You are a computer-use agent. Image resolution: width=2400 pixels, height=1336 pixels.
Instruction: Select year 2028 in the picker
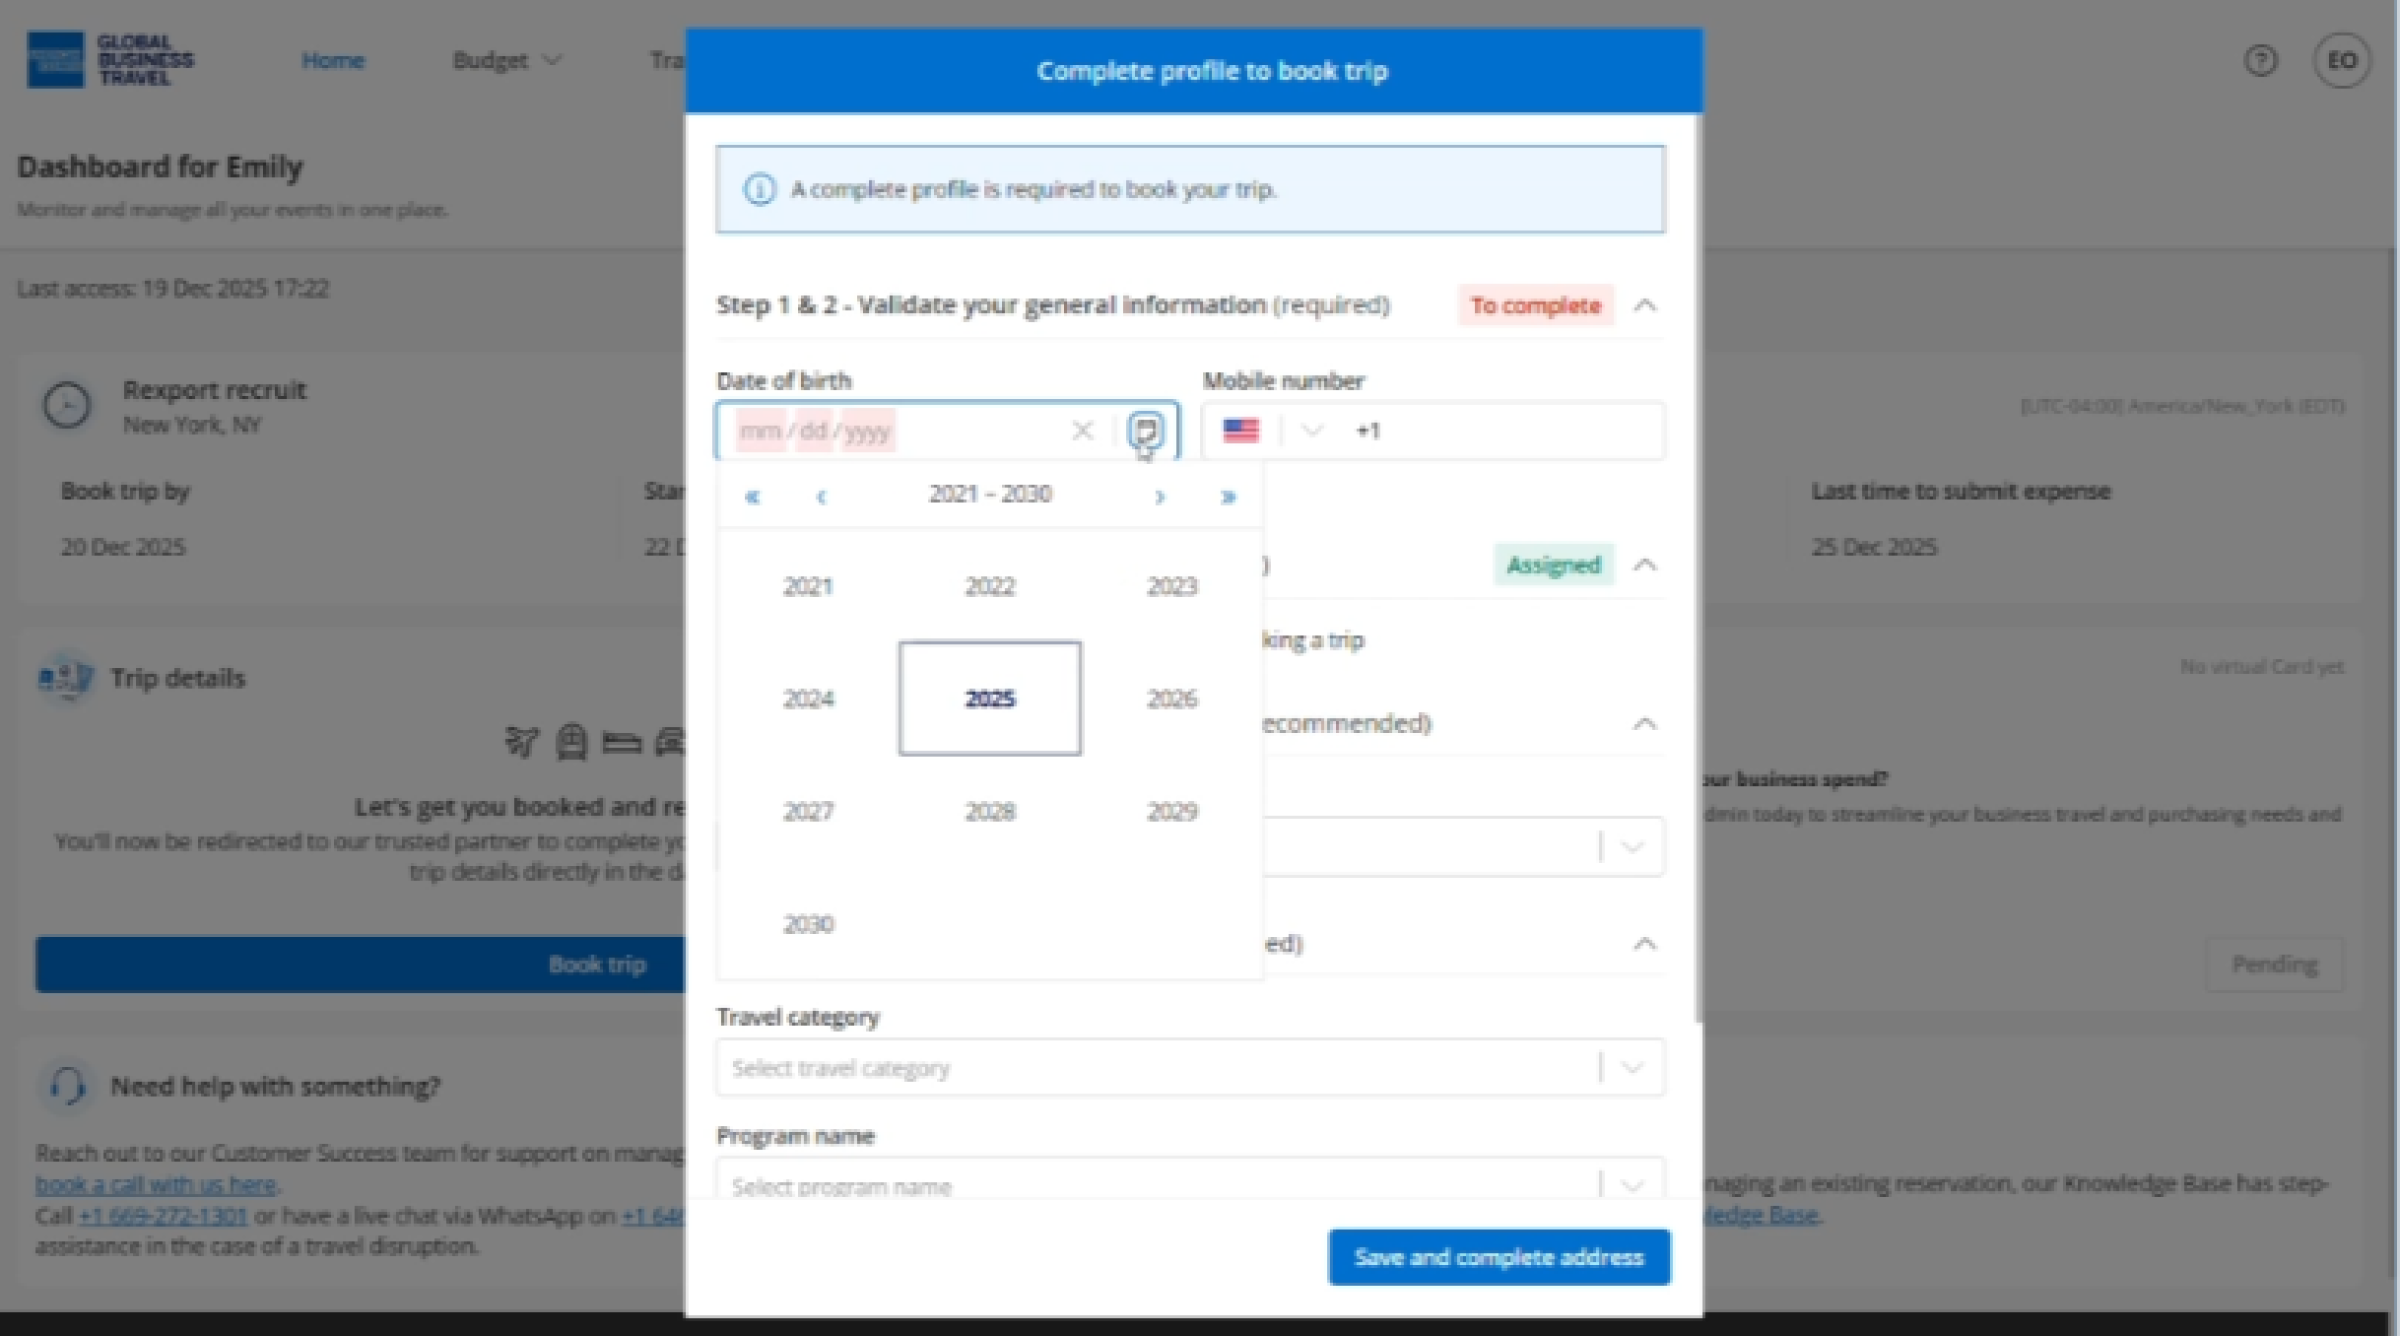[989, 811]
